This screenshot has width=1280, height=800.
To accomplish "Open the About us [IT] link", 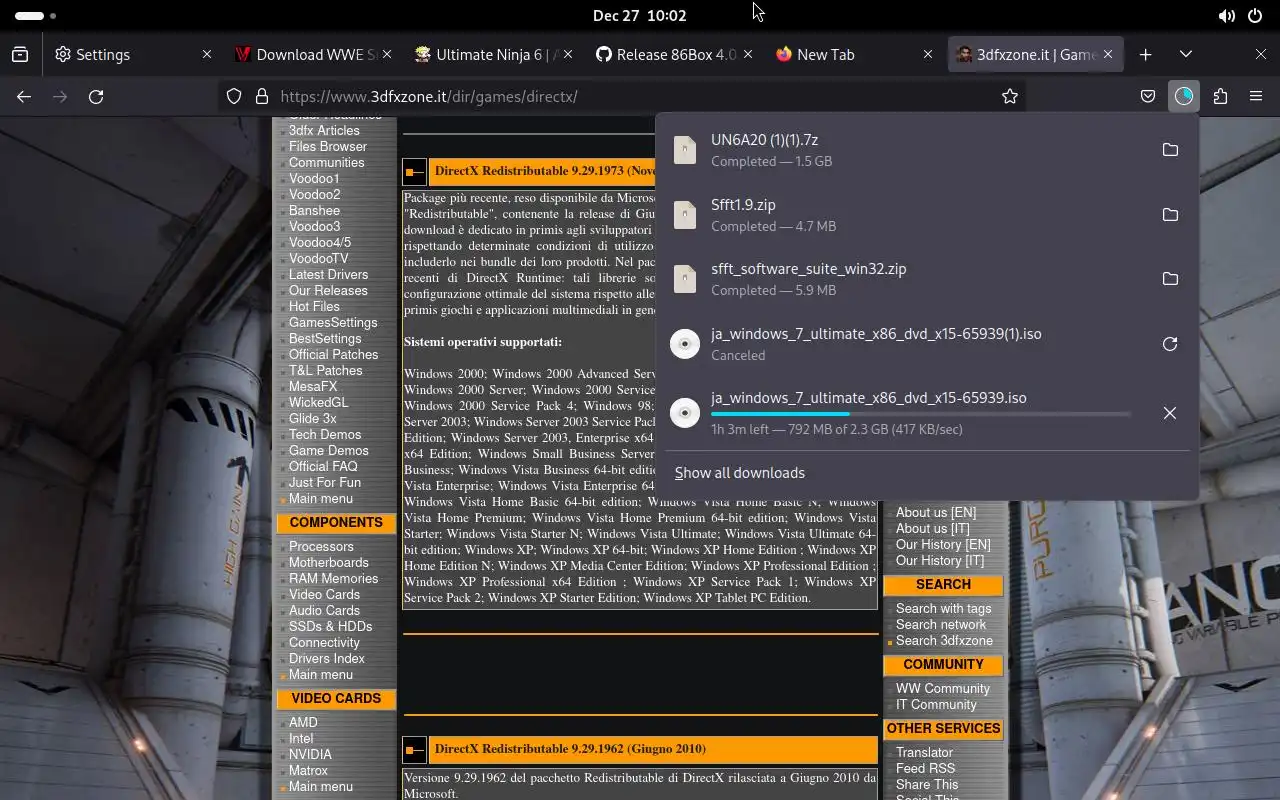I will pyautogui.click(x=932, y=529).
